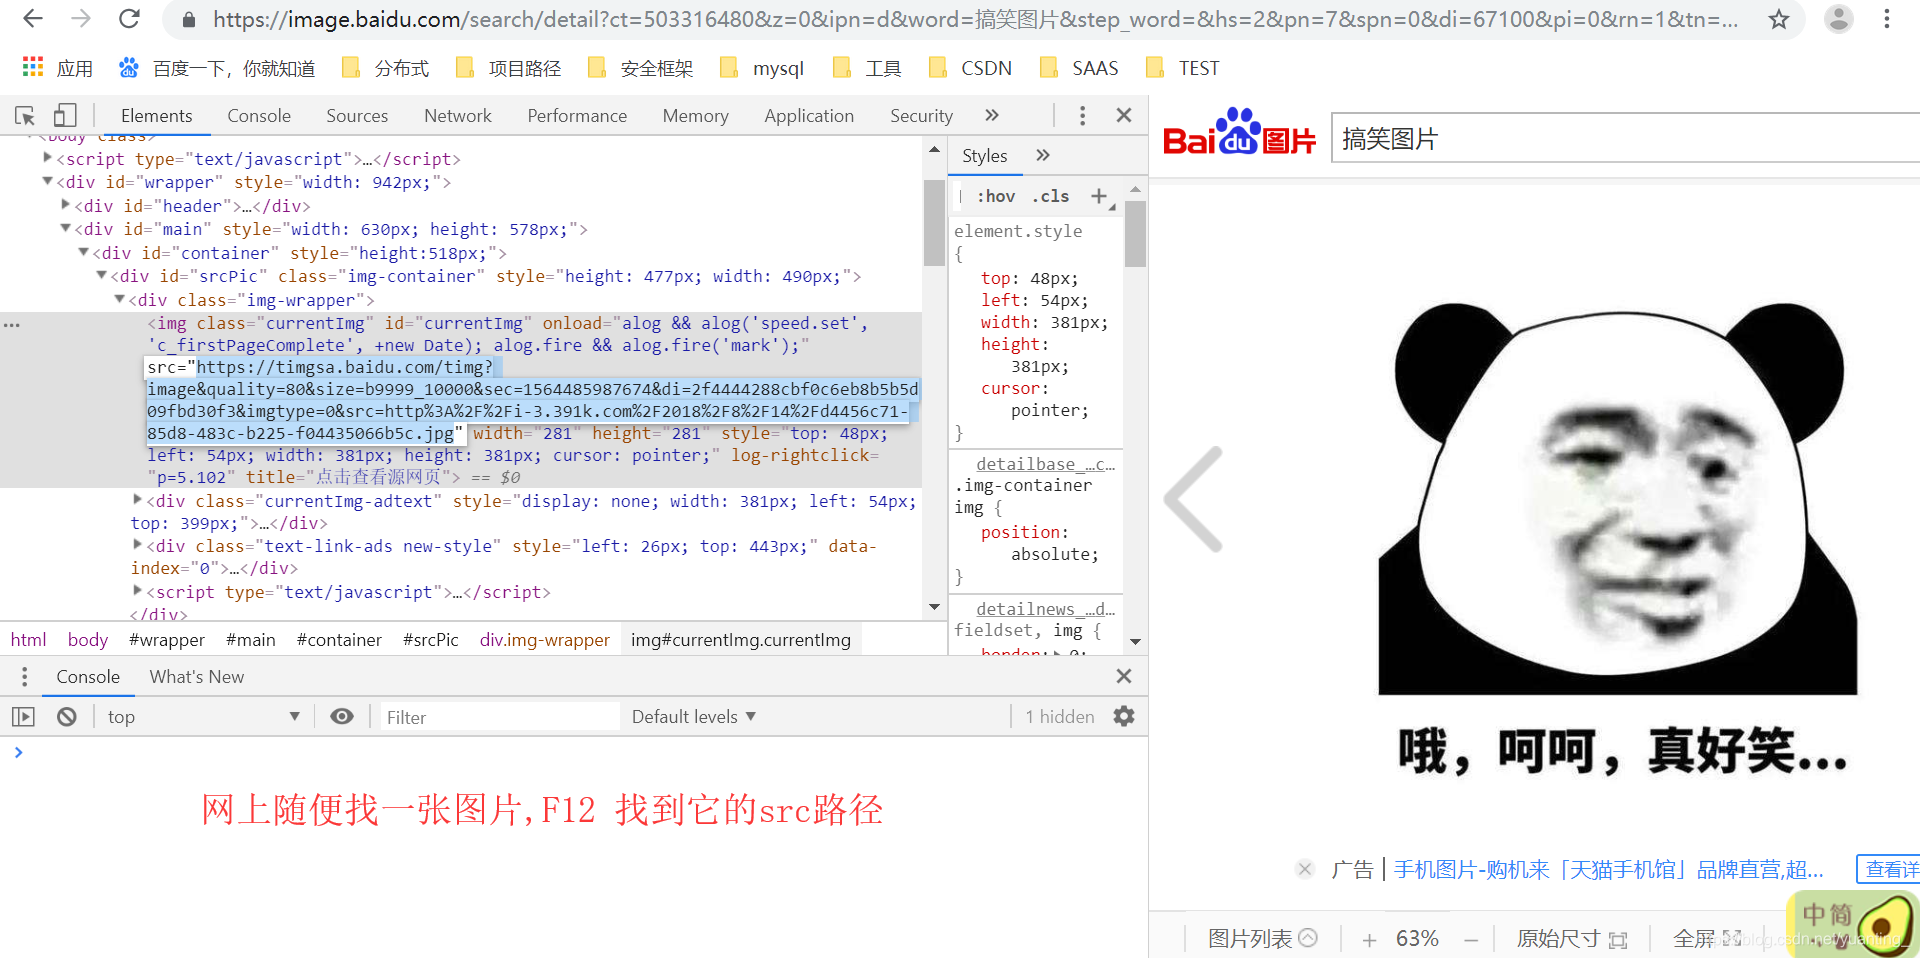Select #container in the breadcrumb bar
The height and width of the screenshot is (958, 1920).
339,640
